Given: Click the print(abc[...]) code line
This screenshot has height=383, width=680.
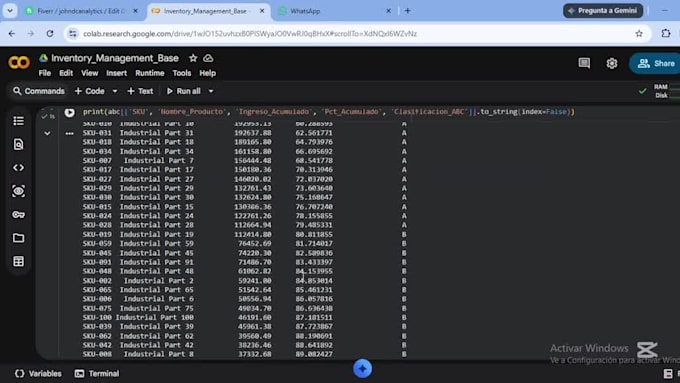Looking at the screenshot, I should [x=329, y=112].
